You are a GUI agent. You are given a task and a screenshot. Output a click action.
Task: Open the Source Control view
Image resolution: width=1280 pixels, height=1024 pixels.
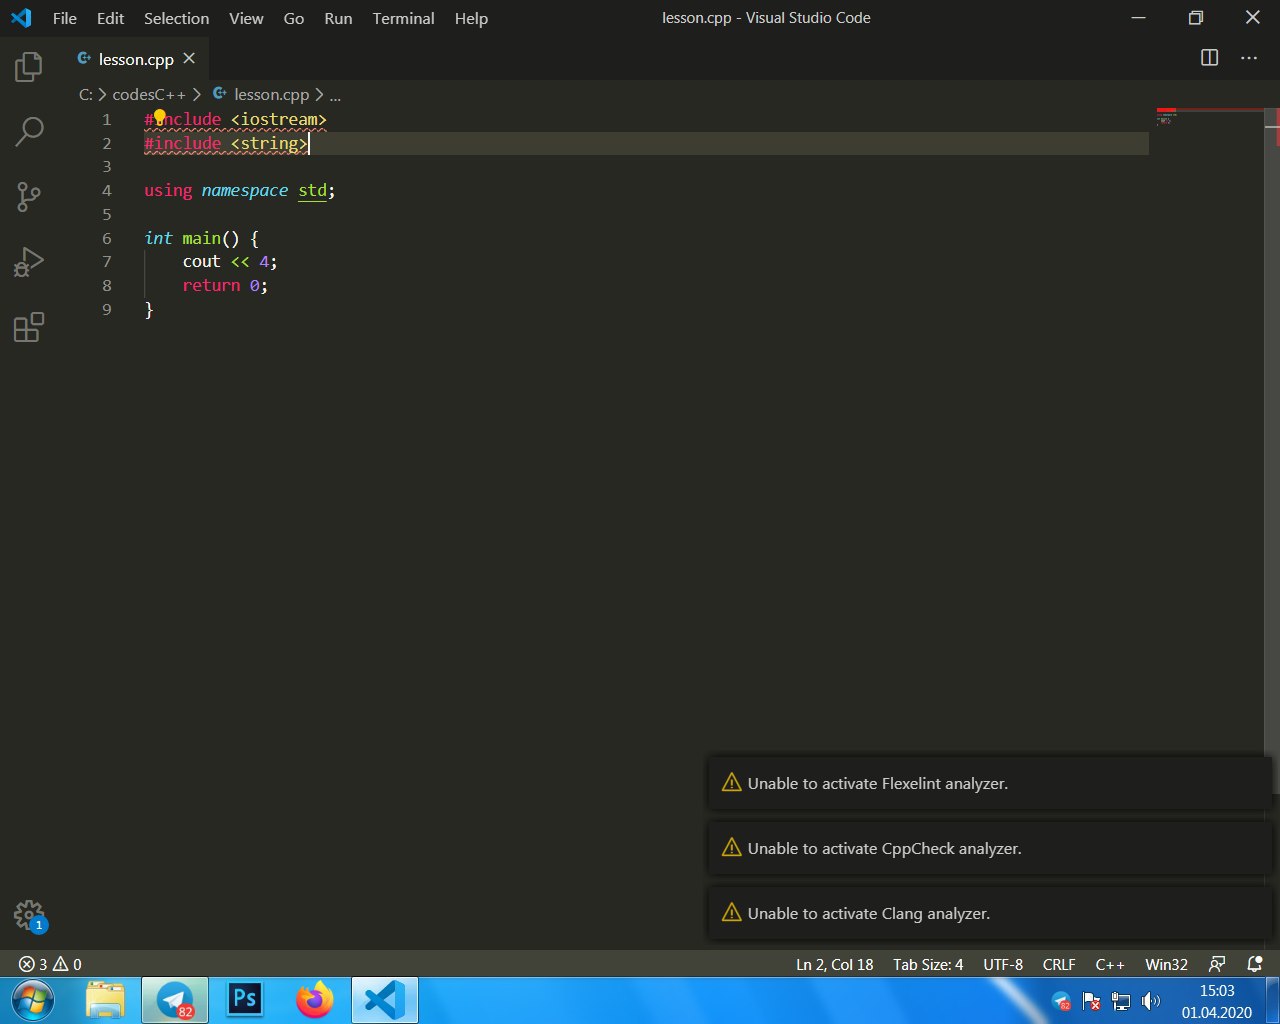pos(29,196)
